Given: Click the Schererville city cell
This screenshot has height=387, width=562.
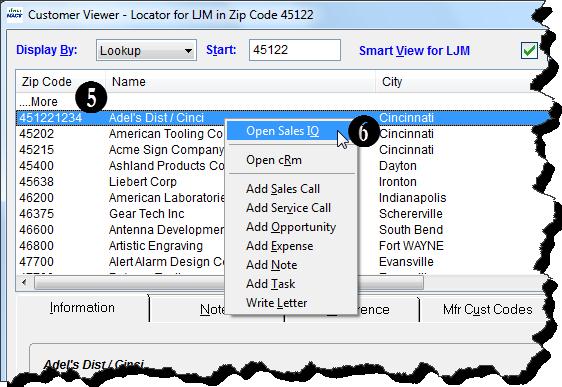Looking at the screenshot, I should (411, 214).
